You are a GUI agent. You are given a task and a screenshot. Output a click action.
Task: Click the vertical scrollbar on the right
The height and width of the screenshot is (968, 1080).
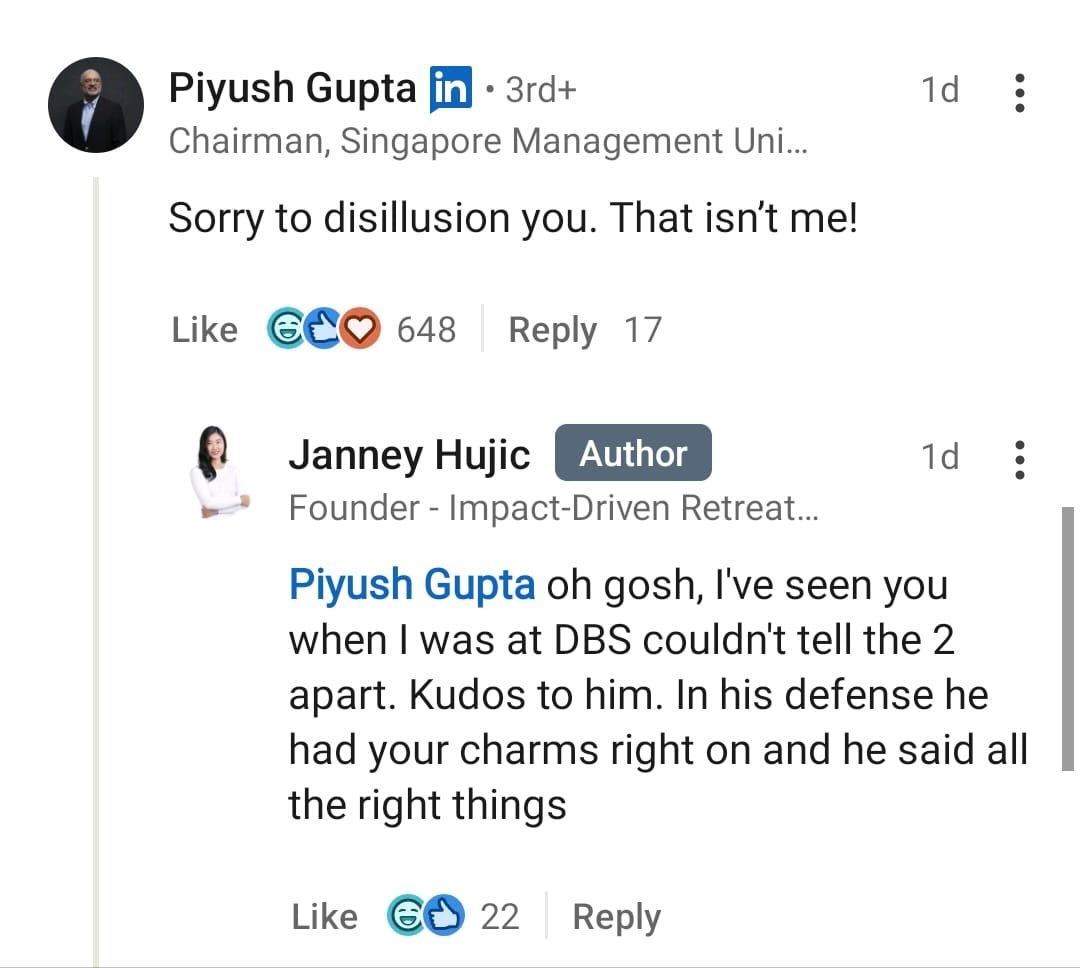(x=1067, y=638)
